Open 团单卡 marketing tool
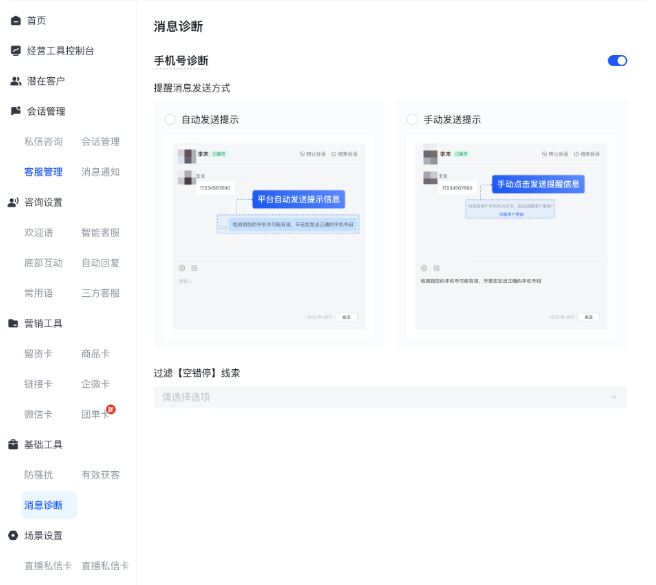Viewport: 656px width, 585px height. click(95, 414)
